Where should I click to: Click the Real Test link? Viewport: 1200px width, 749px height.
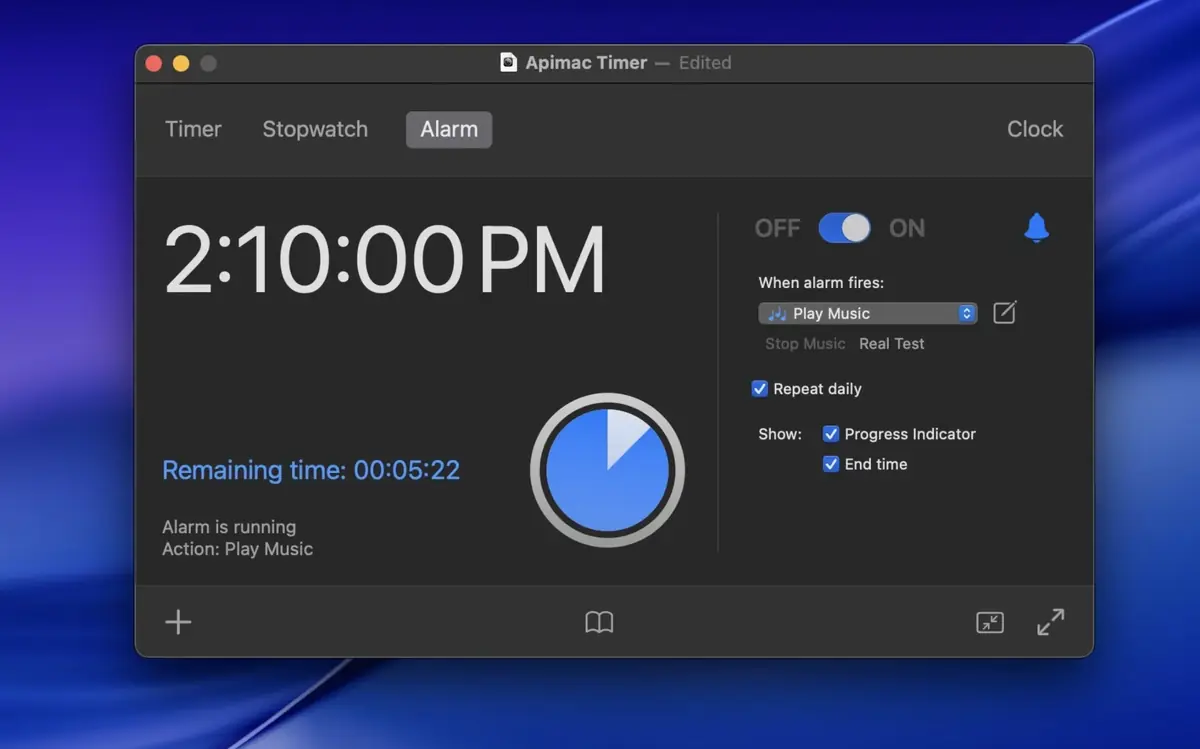pos(891,343)
